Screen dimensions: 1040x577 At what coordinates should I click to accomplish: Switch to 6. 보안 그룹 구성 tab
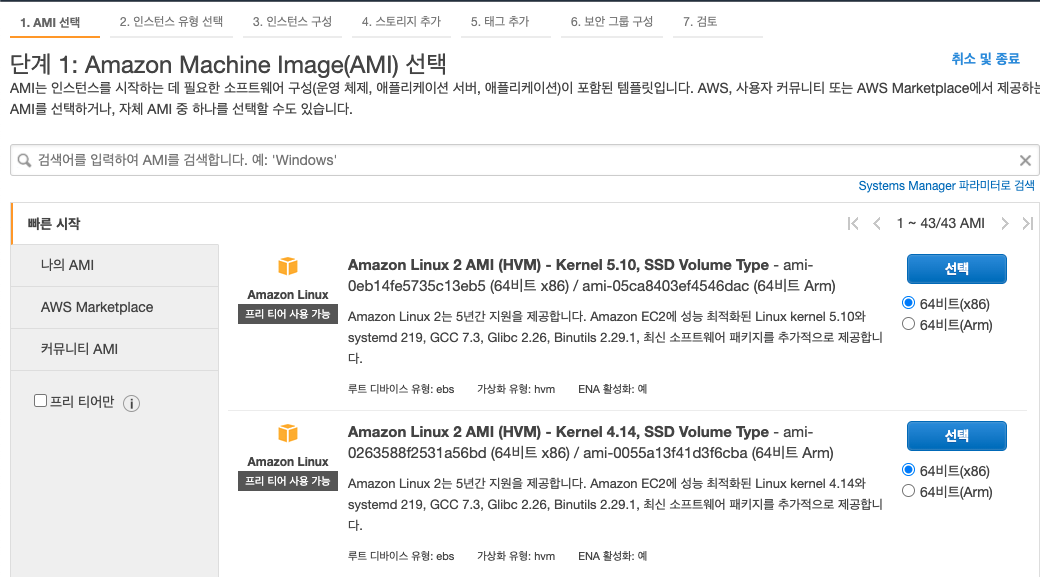pos(612,22)
